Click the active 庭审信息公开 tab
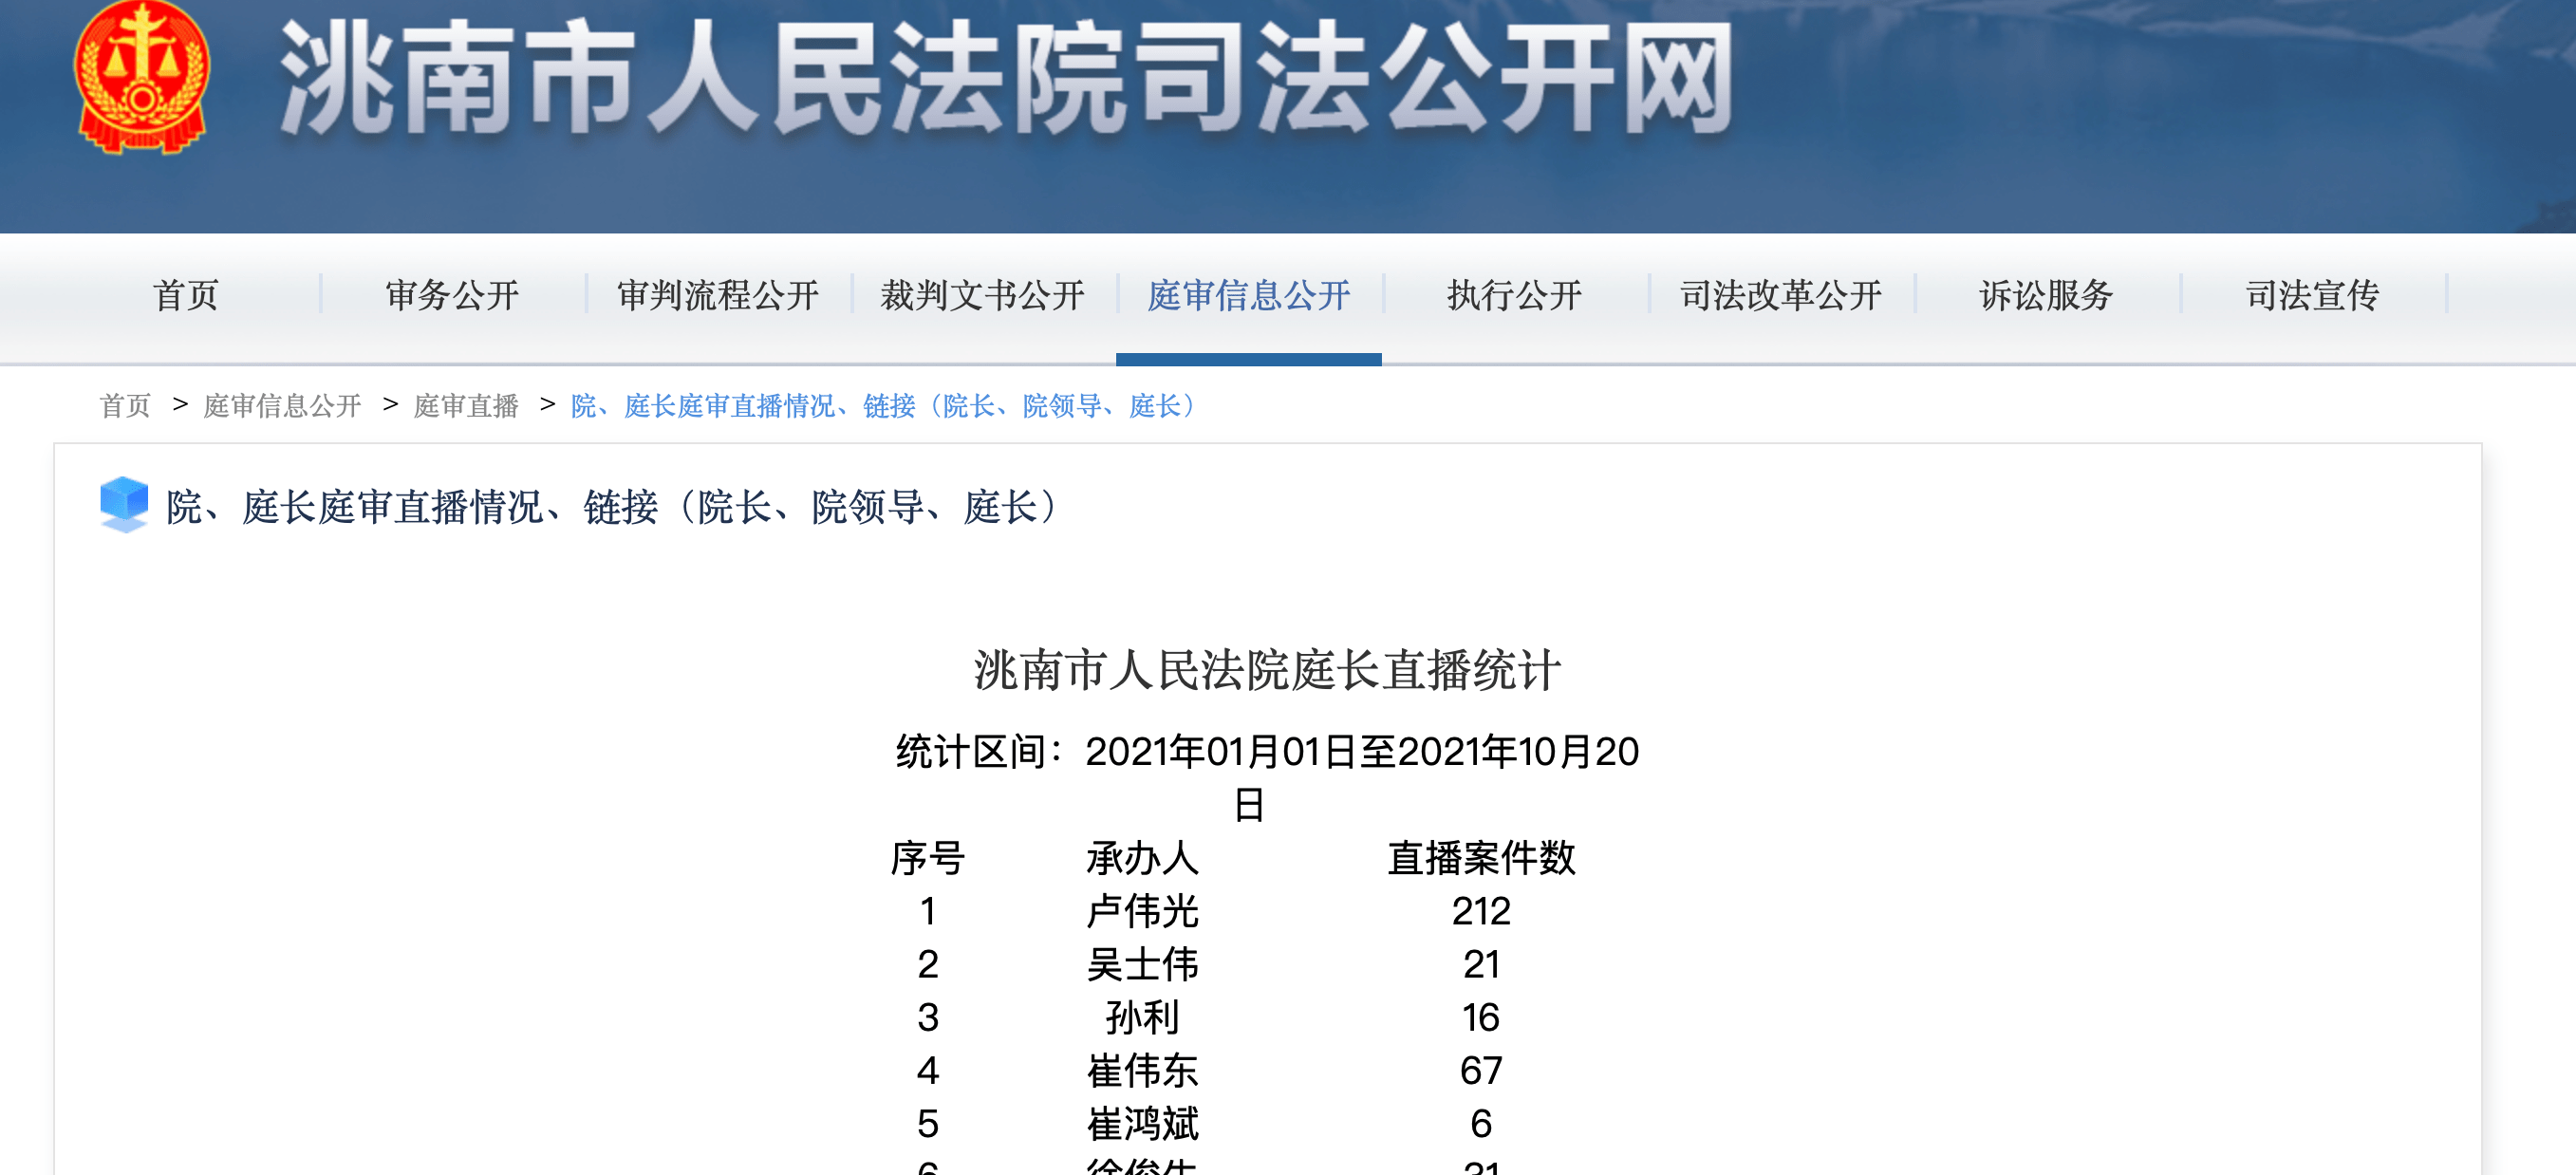The image size is (2576, 1175). click(x=1248, y=295)
